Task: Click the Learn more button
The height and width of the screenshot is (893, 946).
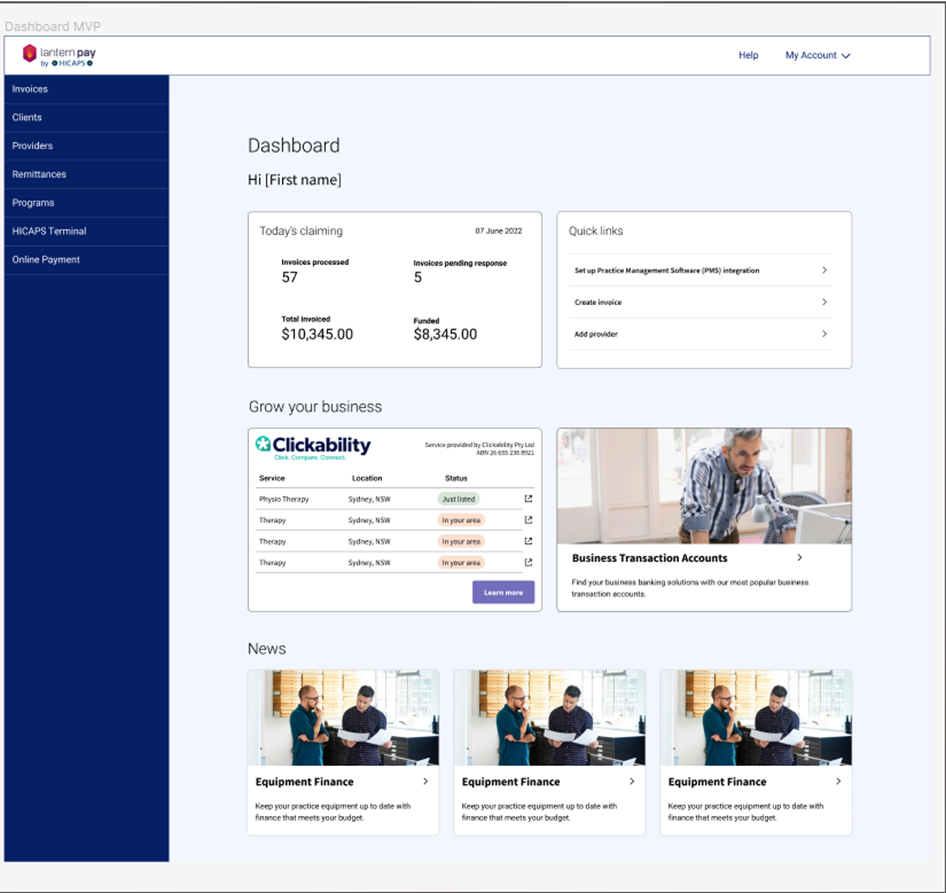Action: point(503,592)
